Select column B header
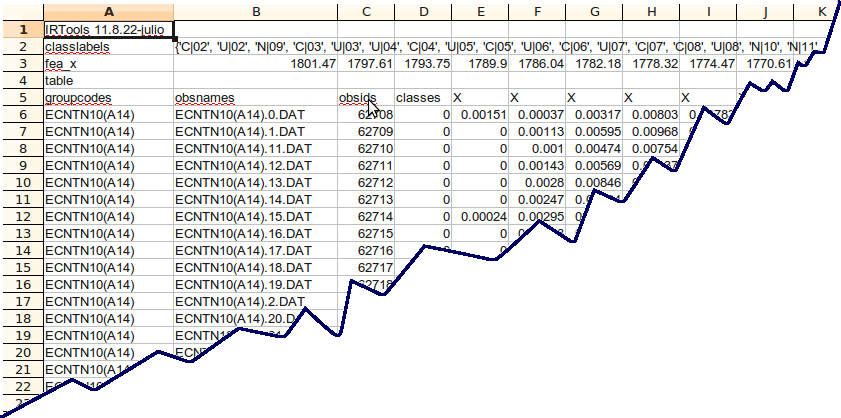 click(x=256, y=12)
